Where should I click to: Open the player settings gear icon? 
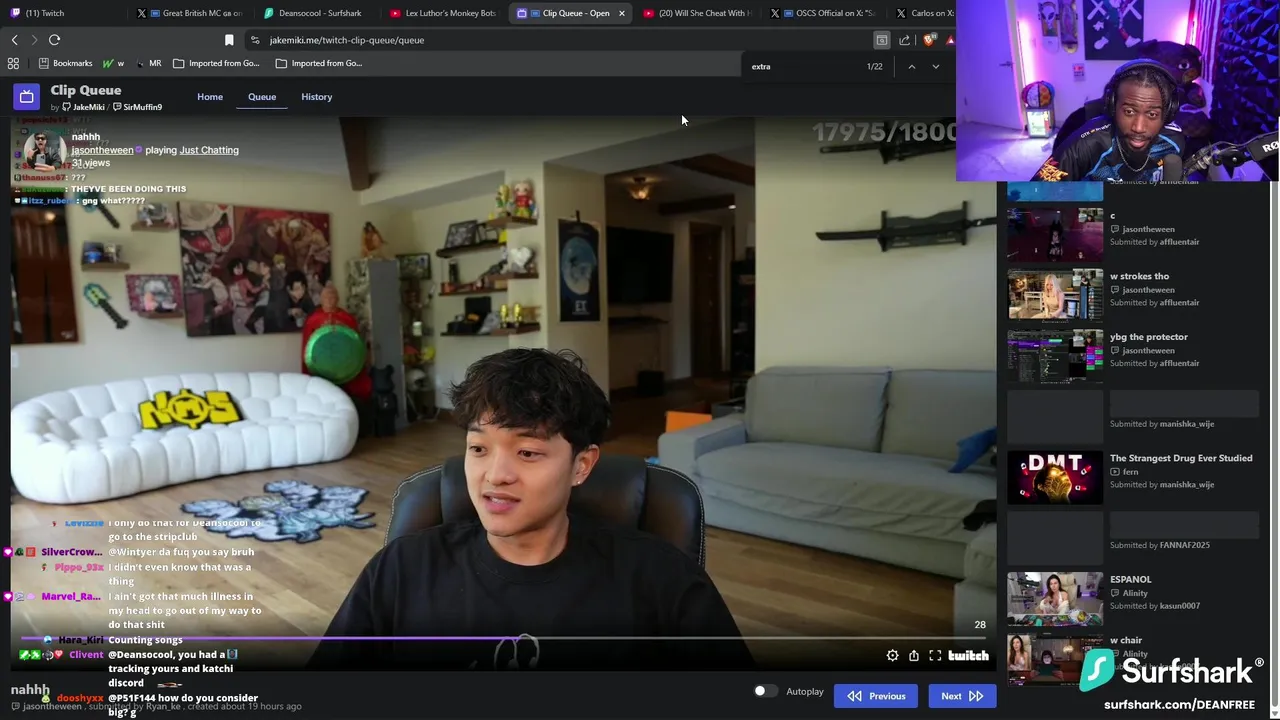pos(892,656)
